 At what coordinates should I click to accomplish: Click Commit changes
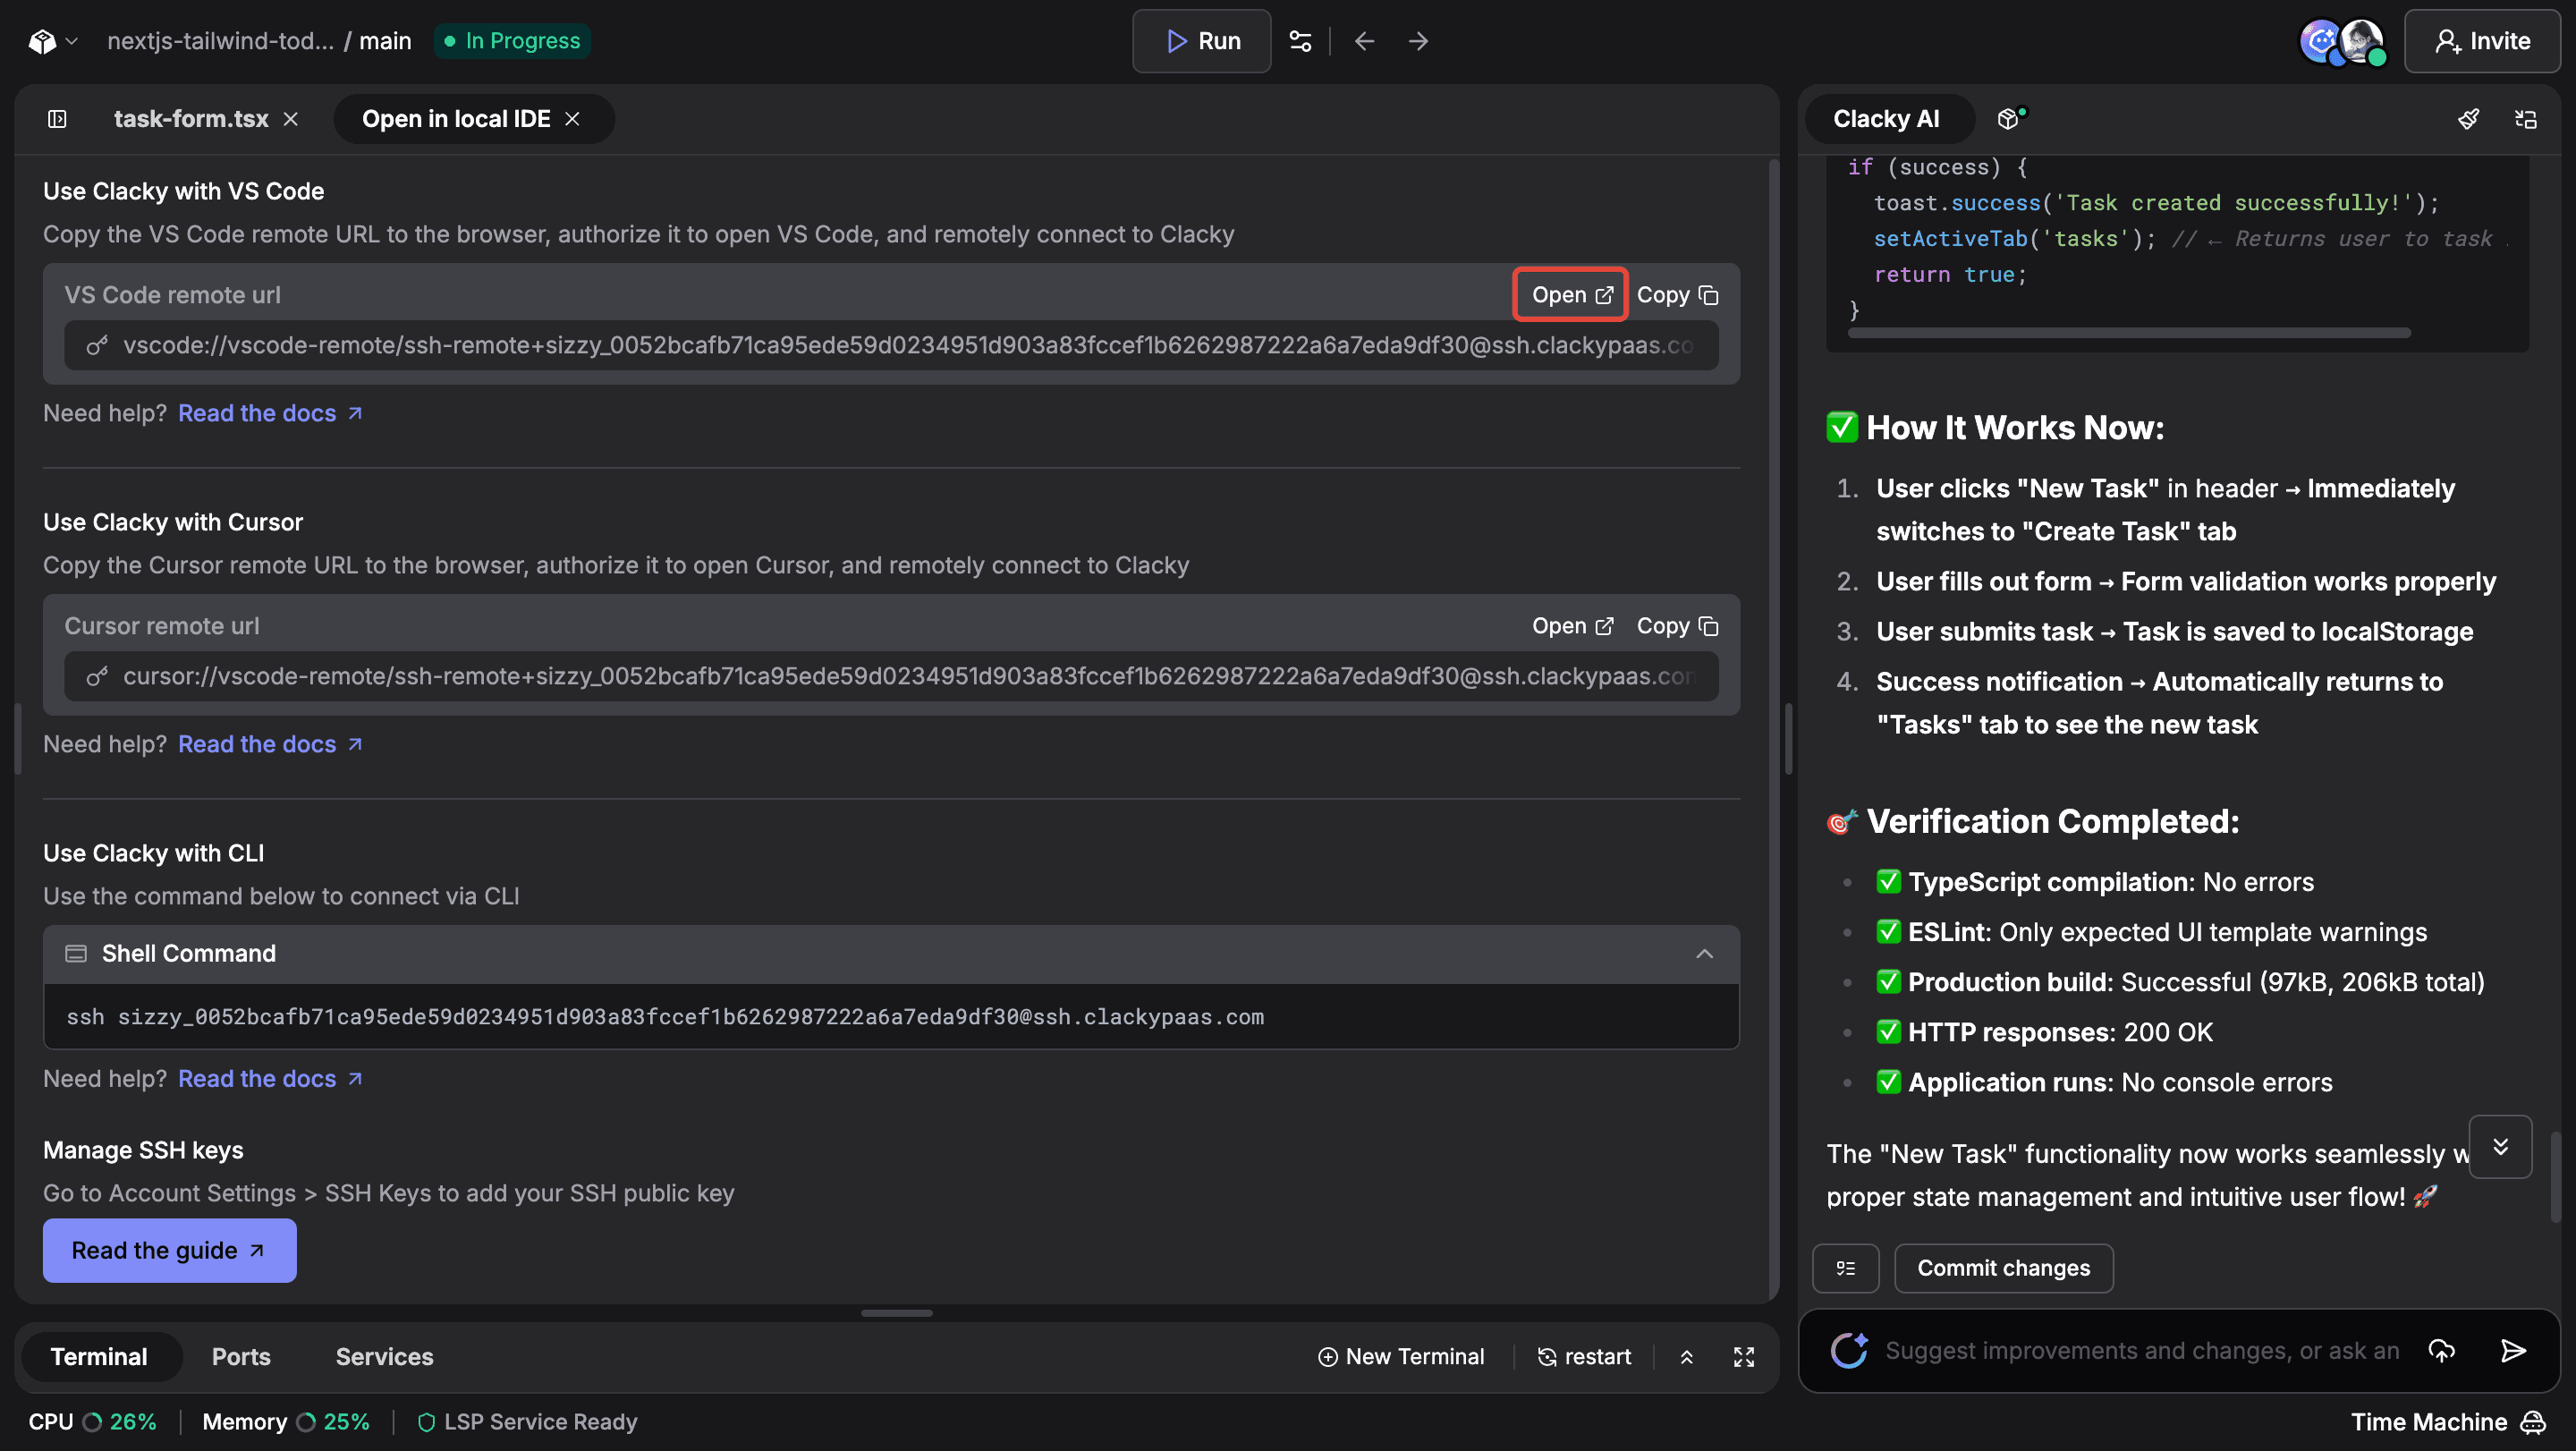point(2003,1268)
